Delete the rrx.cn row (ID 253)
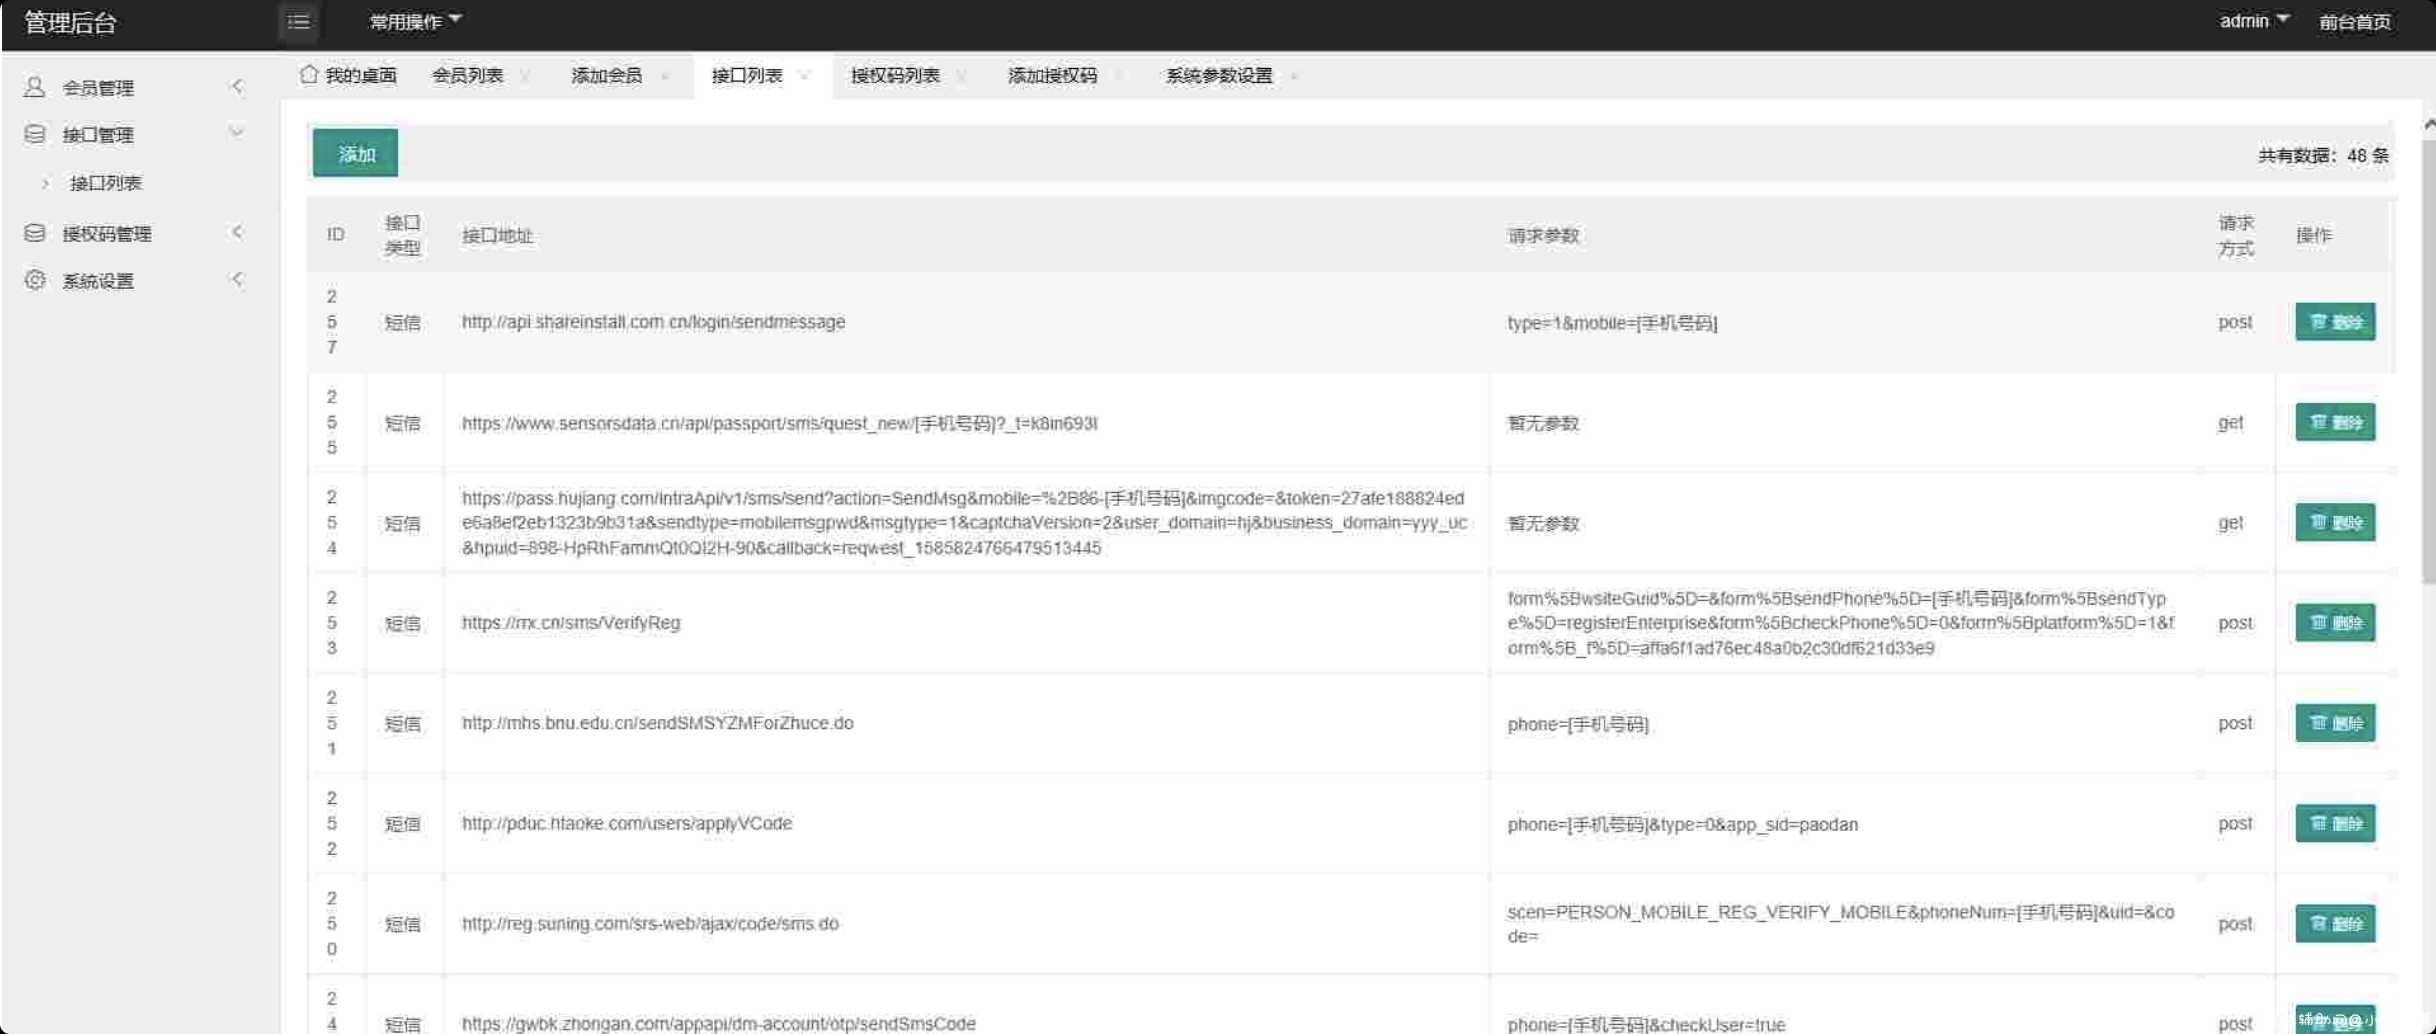The image size is (2436, 1034). 2335,622
